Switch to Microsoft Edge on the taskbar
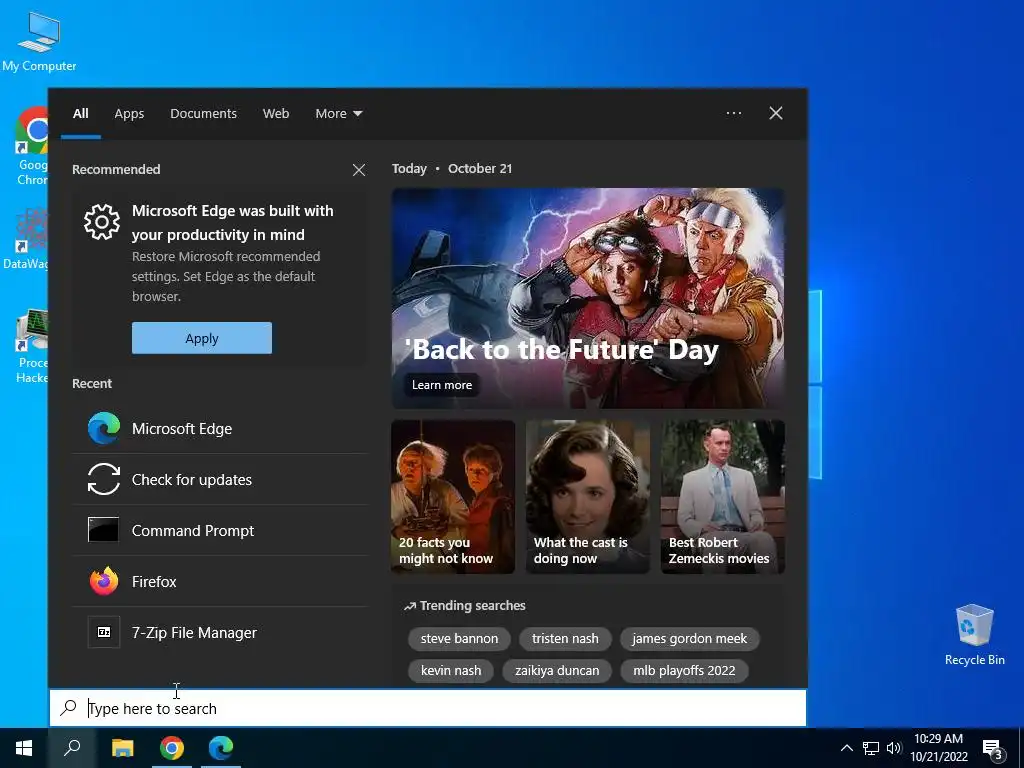Screen dimensions: 1024x768 (221, 748)
